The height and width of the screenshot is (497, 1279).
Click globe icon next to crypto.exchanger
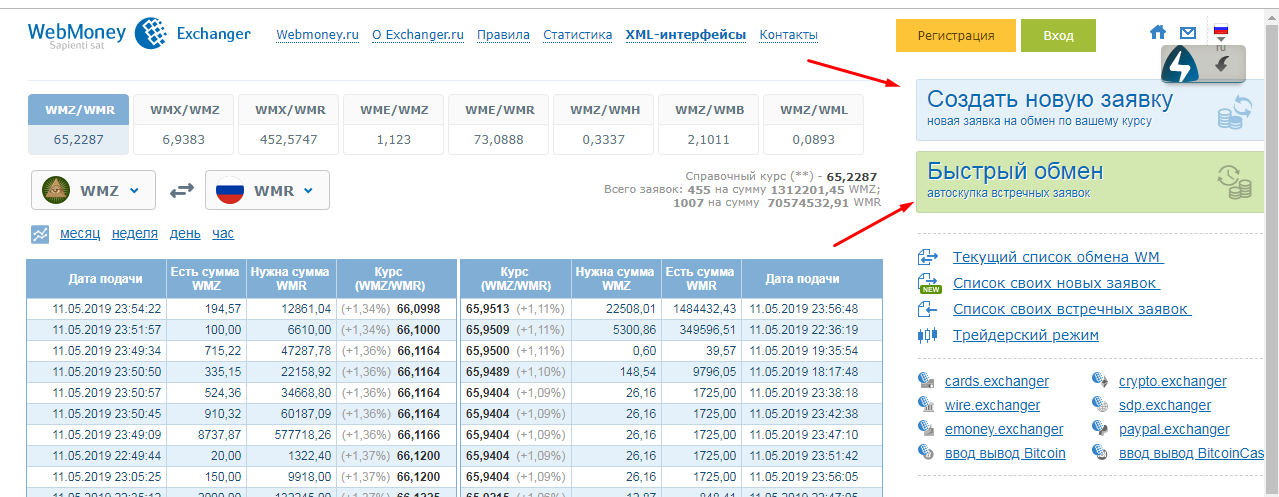(x=1100, y=381)
